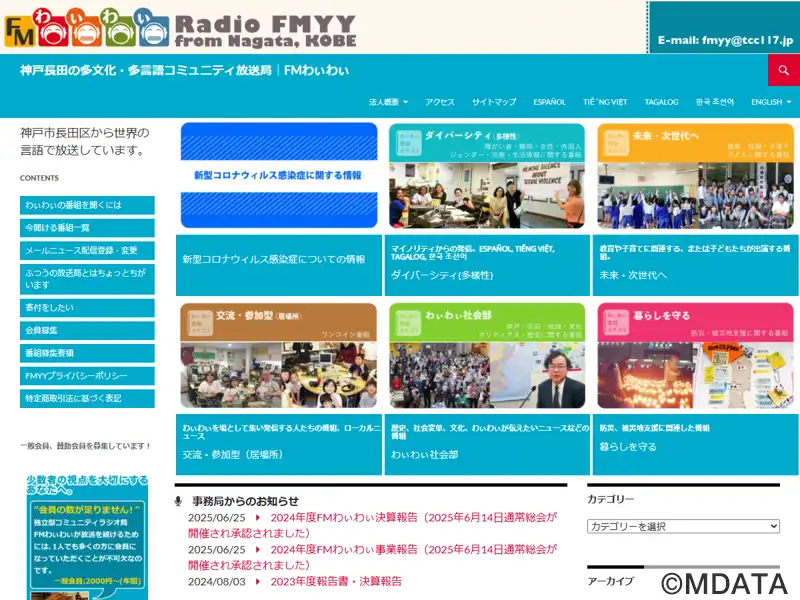Screen dimensions: 800x600
Task: Click 交流・参加型(居場所) text link
Action: click(233, 455)
